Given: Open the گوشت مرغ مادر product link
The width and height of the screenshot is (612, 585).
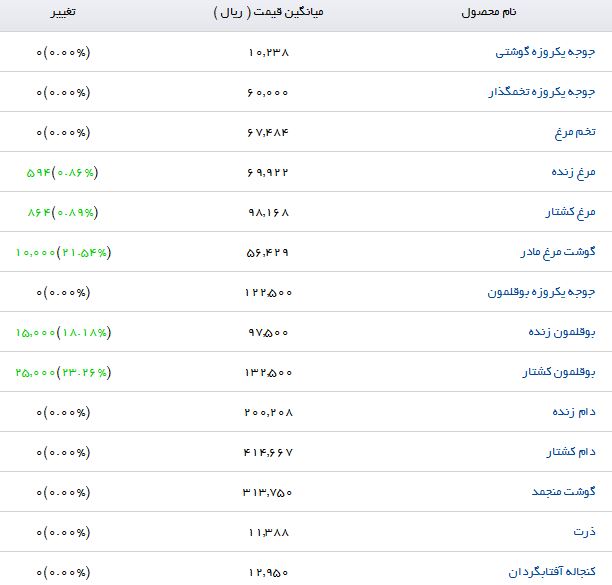Looking at the screenshot, I should 558,252.
